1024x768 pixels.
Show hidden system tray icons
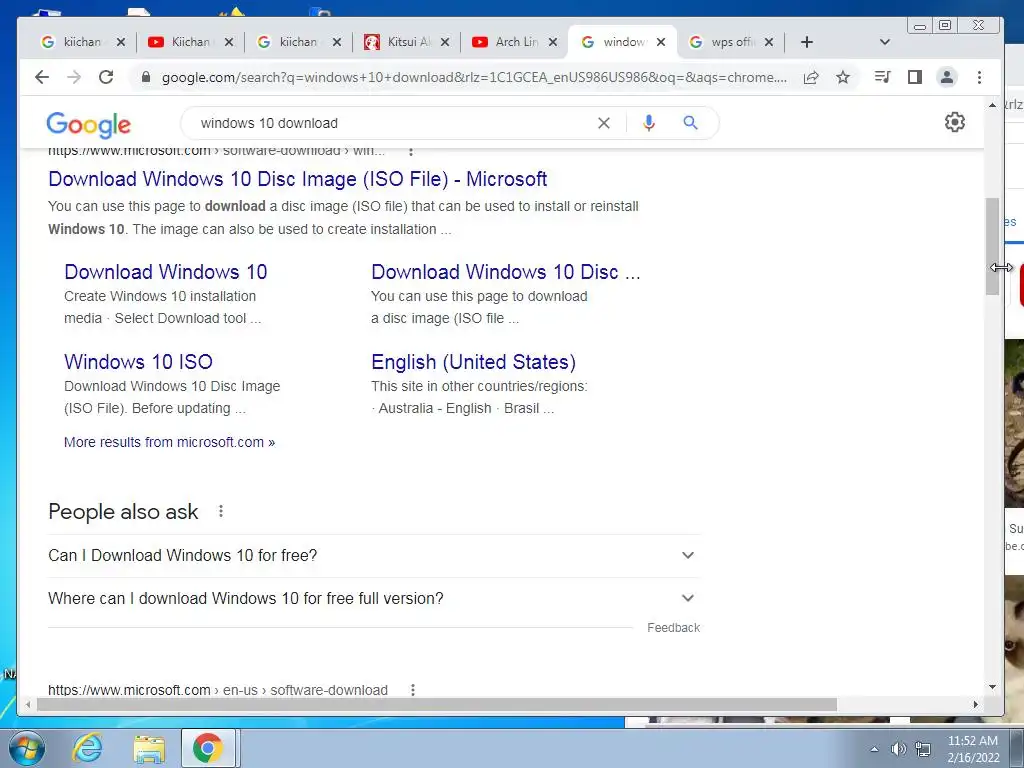874,749
